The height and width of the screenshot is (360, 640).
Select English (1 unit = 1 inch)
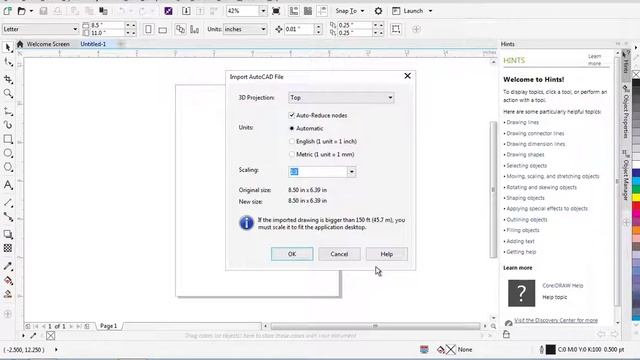[x=291, y=141]
